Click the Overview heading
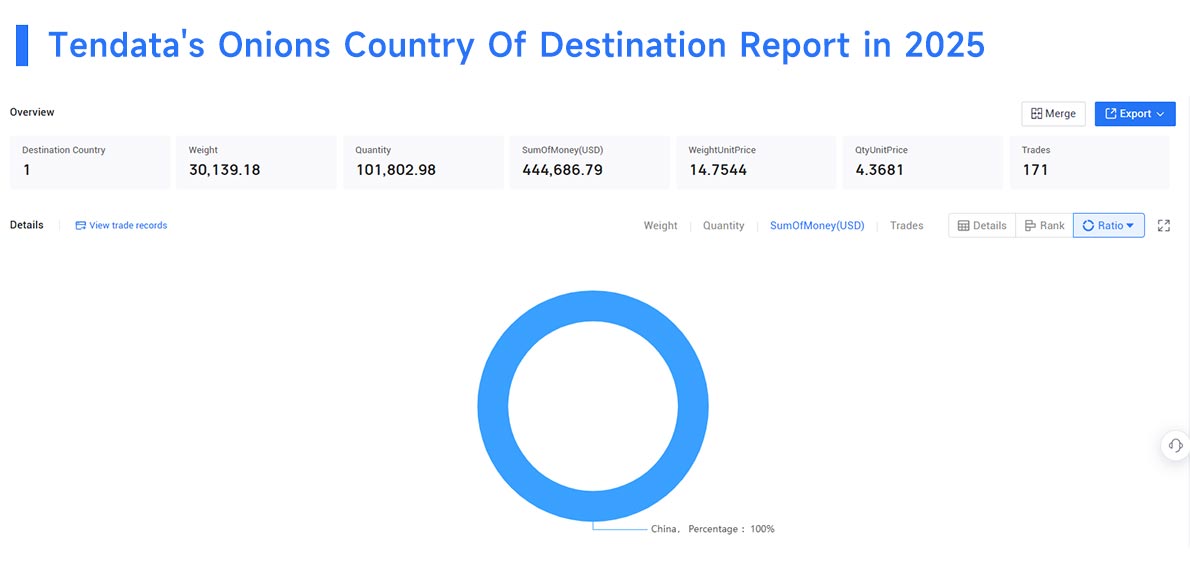 [x=32, y=112]
